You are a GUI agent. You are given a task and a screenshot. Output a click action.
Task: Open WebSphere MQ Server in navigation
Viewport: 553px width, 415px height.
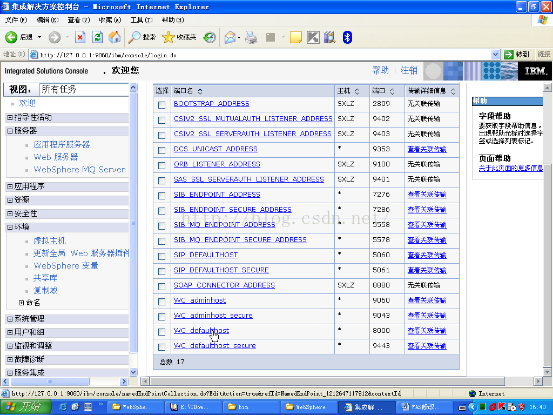click(79, 170)
